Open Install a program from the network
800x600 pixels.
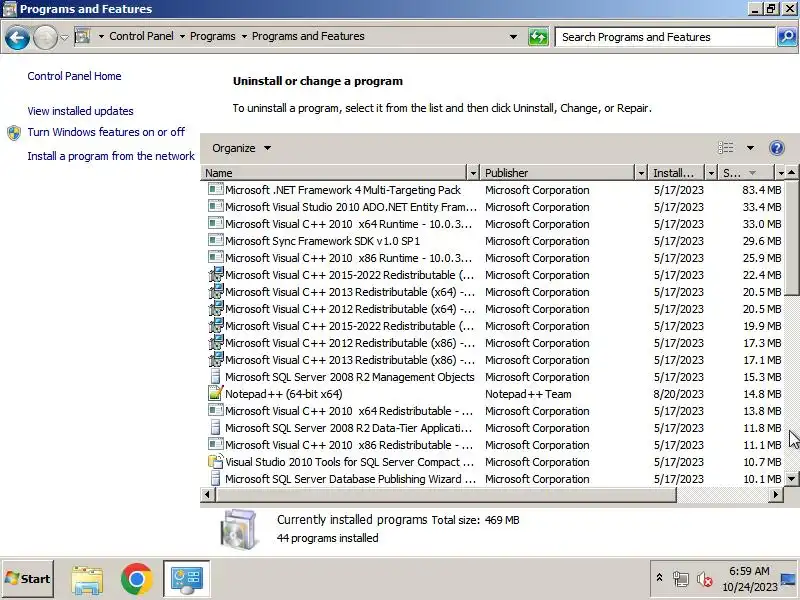(x=111, y=156)
